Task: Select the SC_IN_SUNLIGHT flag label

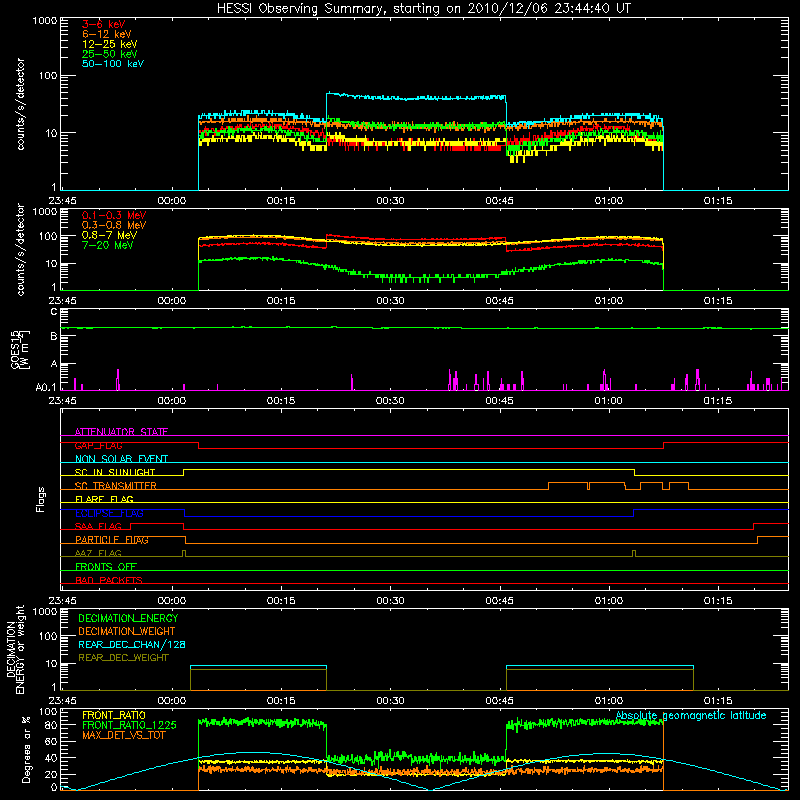Action: (x=115, y=472)
